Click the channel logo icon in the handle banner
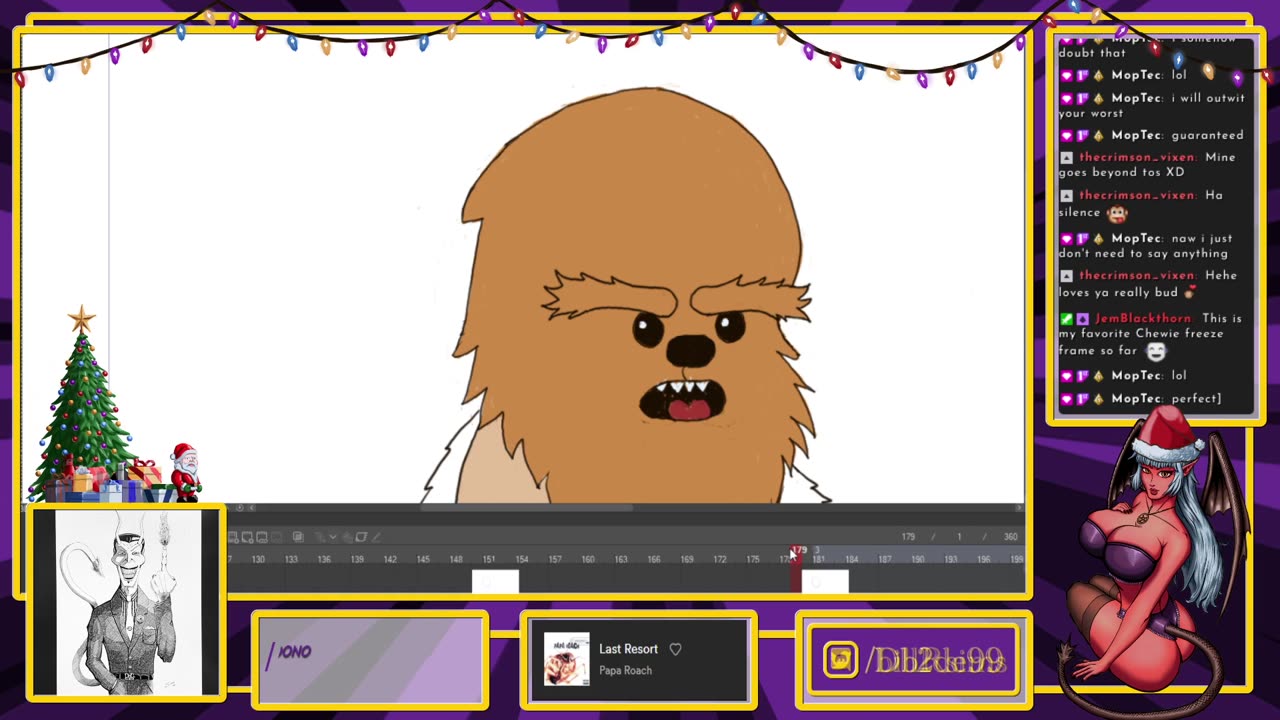1280x720 pixels. (x=840, y=660)
